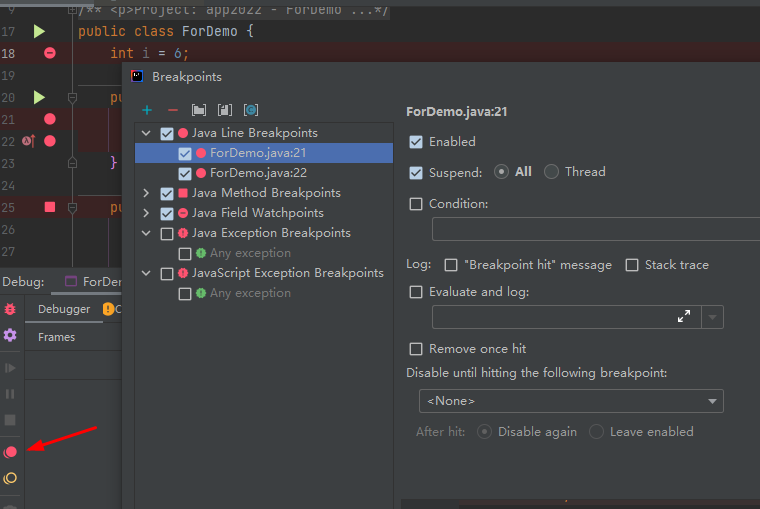Click Resume Program icon
The image size is (760, 509).
pos(10,368)
